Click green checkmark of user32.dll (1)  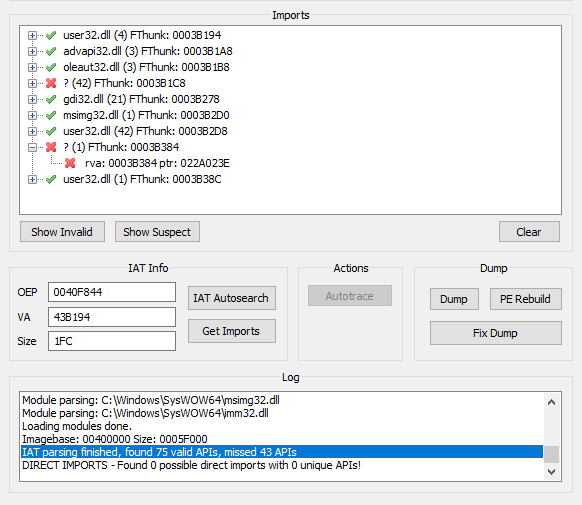51,179
